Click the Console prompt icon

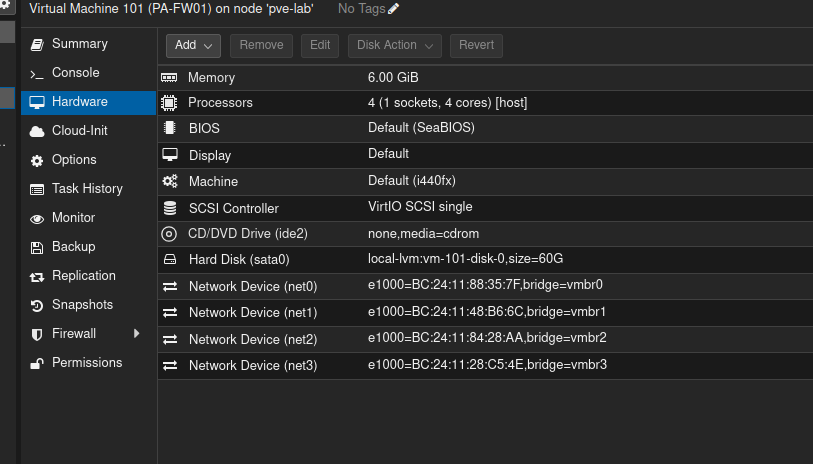(x=37, y=74)
